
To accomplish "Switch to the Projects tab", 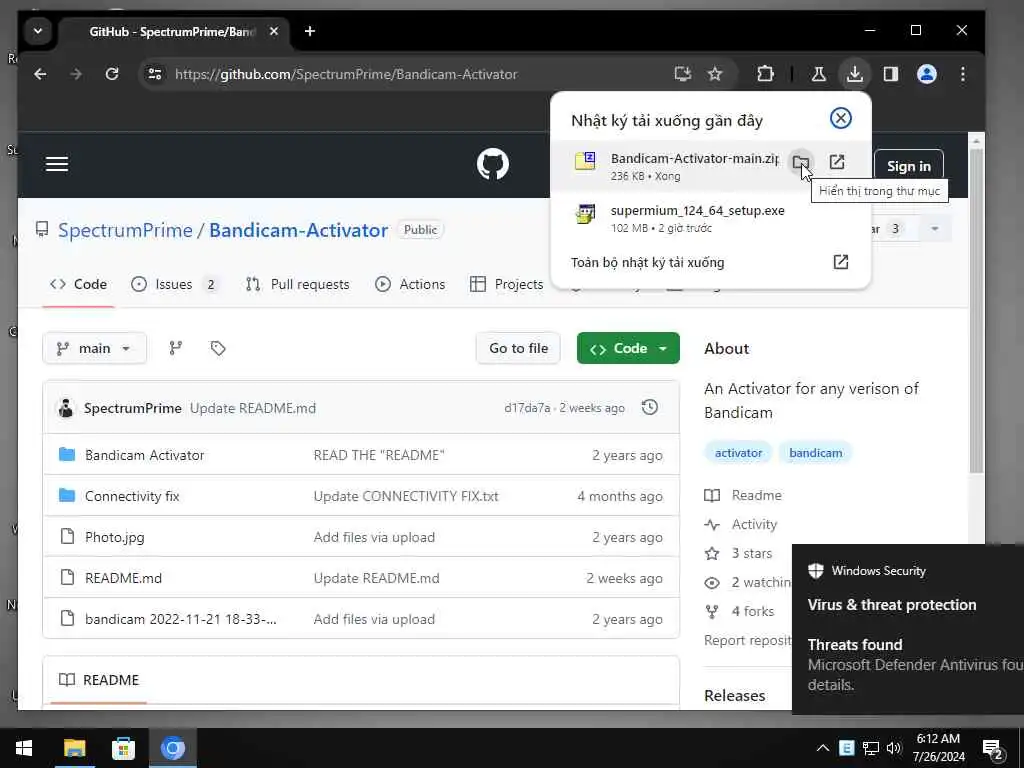I will [507, 284].
